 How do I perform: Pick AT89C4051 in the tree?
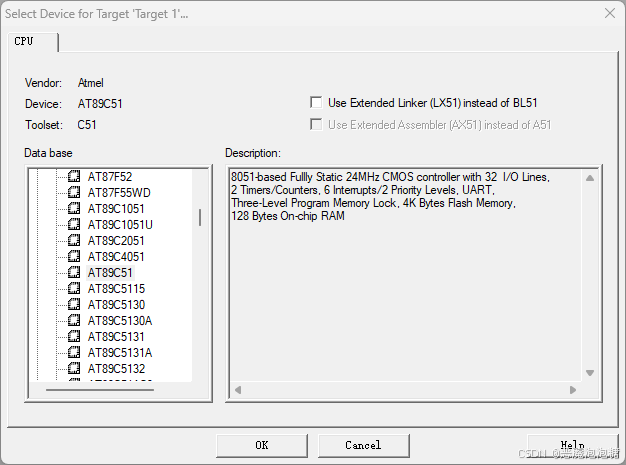(116, 257)
